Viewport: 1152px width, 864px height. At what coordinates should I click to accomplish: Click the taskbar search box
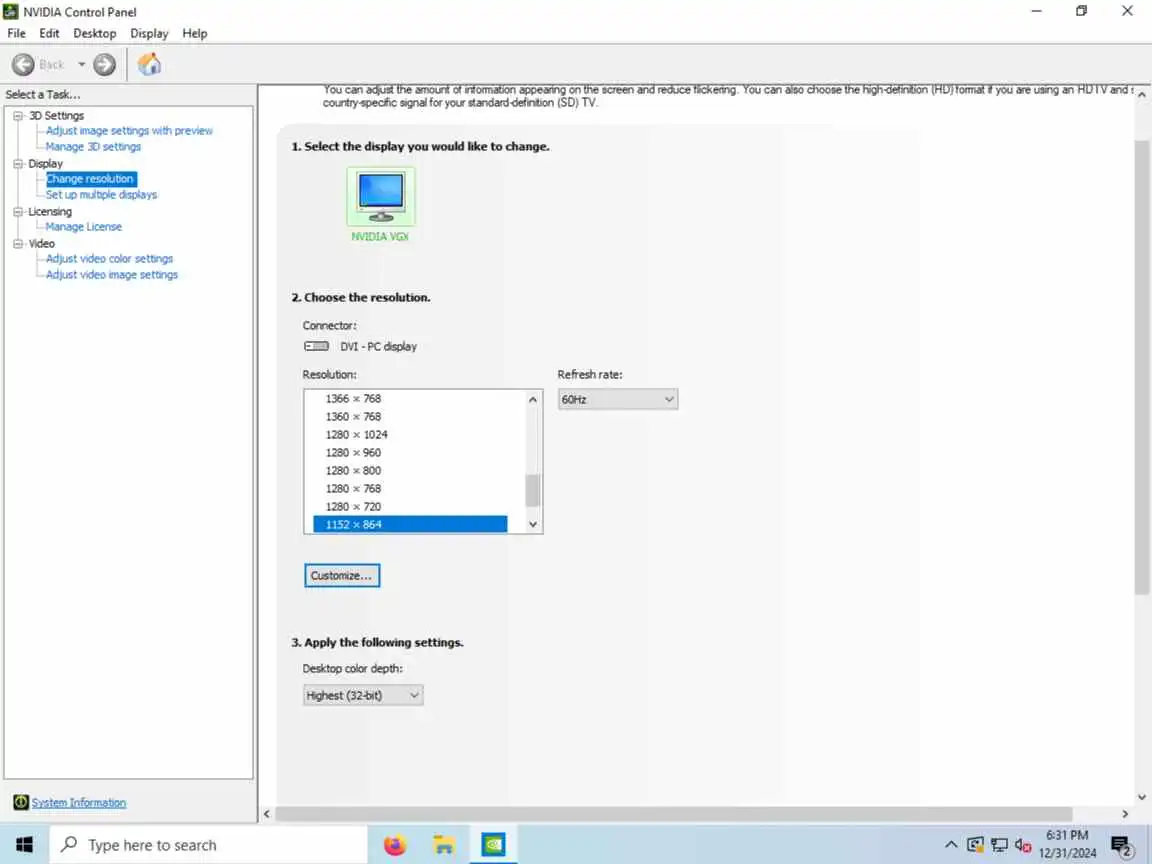[x=208, y=845]
